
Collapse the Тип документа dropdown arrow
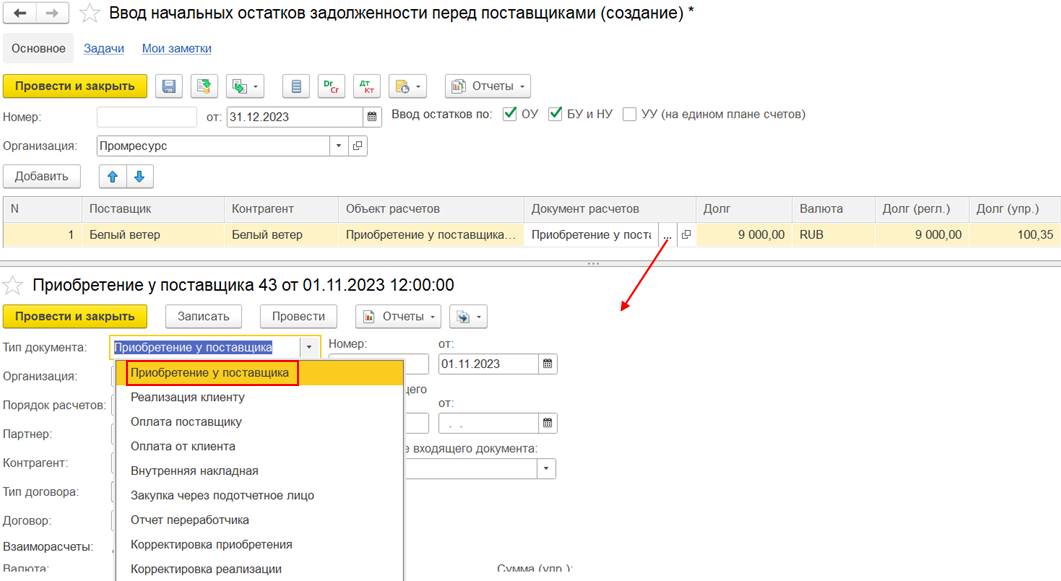[310, 348]
